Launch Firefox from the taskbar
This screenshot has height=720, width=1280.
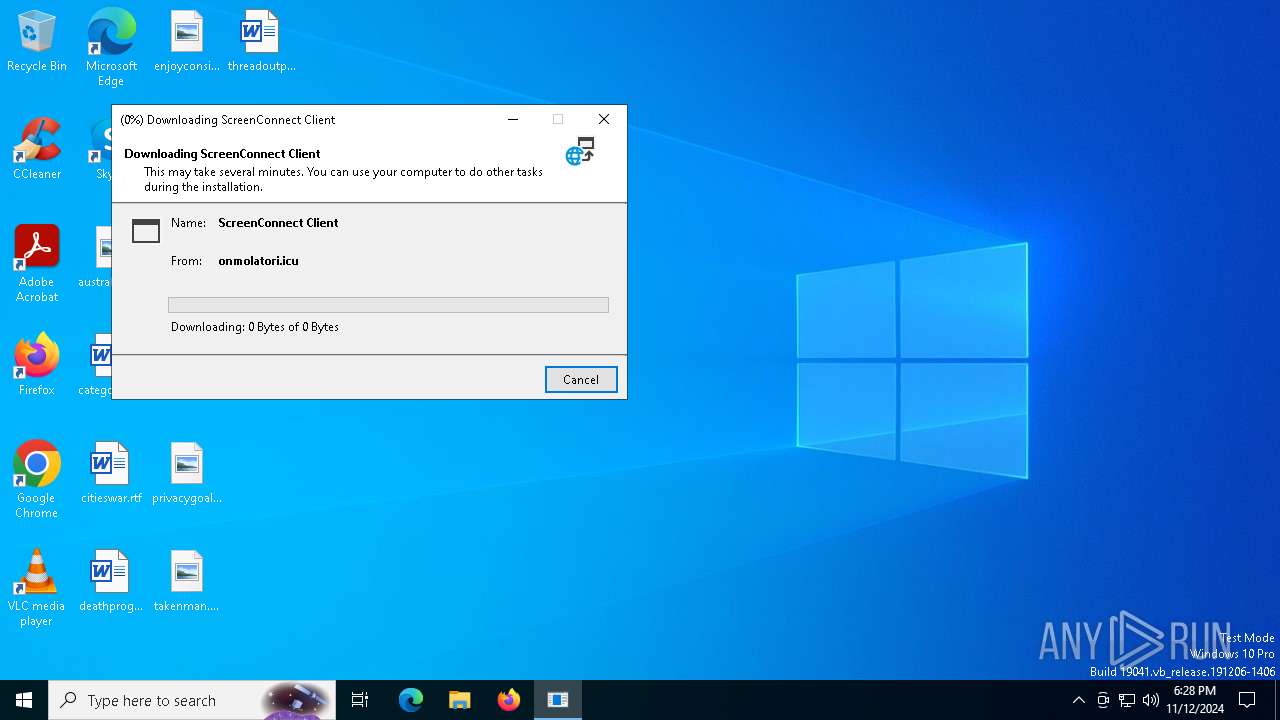click(x=508, y=700)
